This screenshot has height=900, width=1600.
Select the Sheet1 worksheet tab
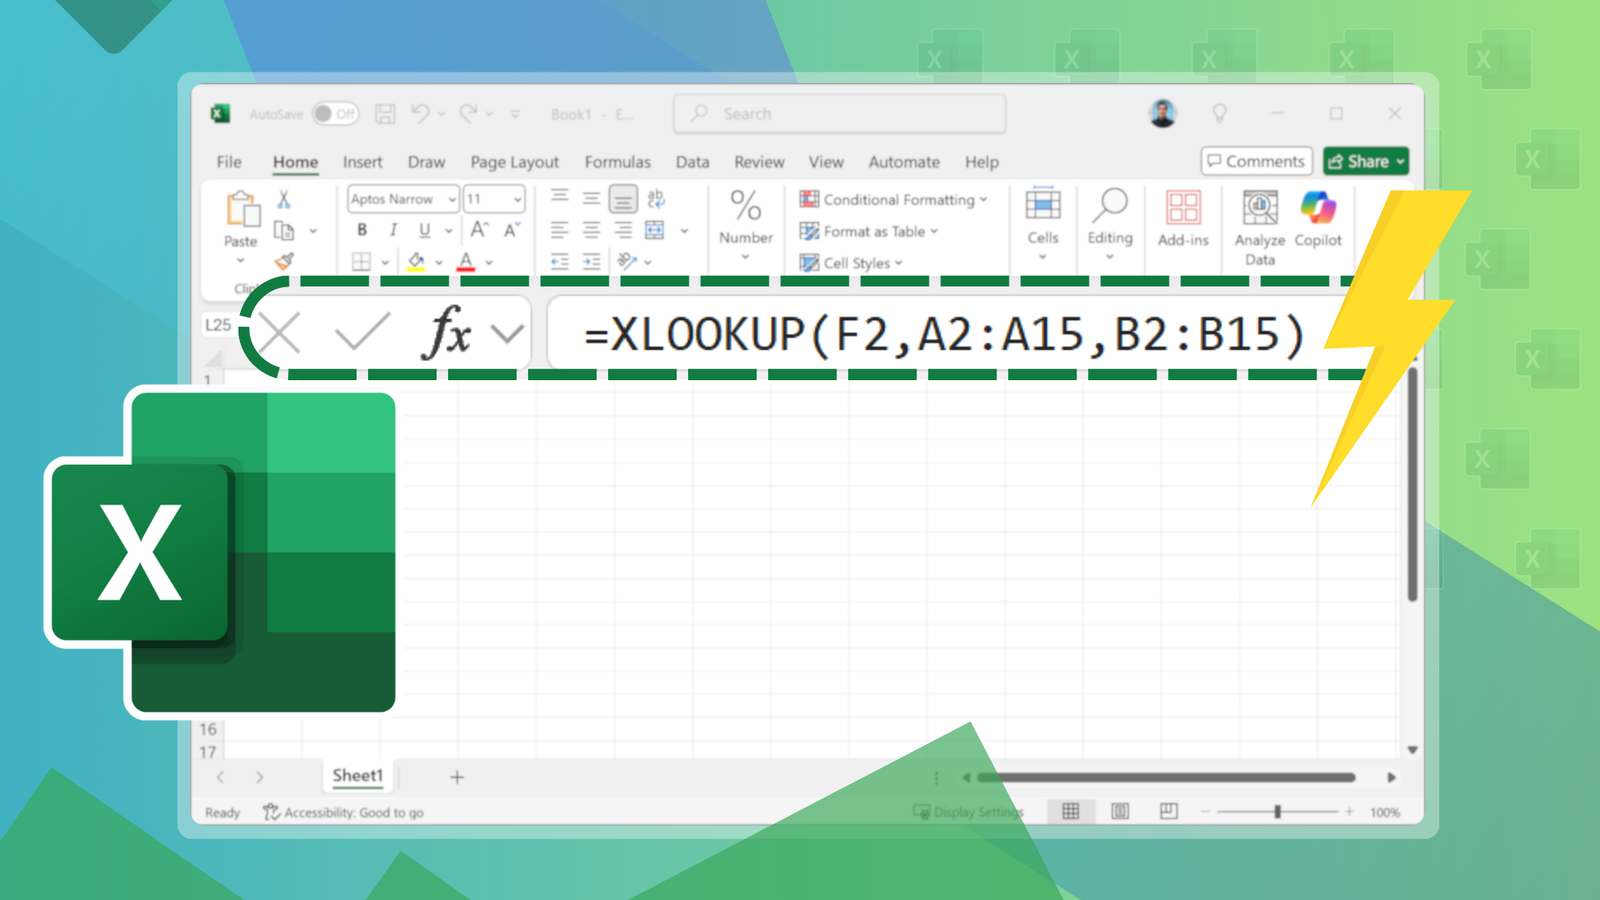click(358, 776)
